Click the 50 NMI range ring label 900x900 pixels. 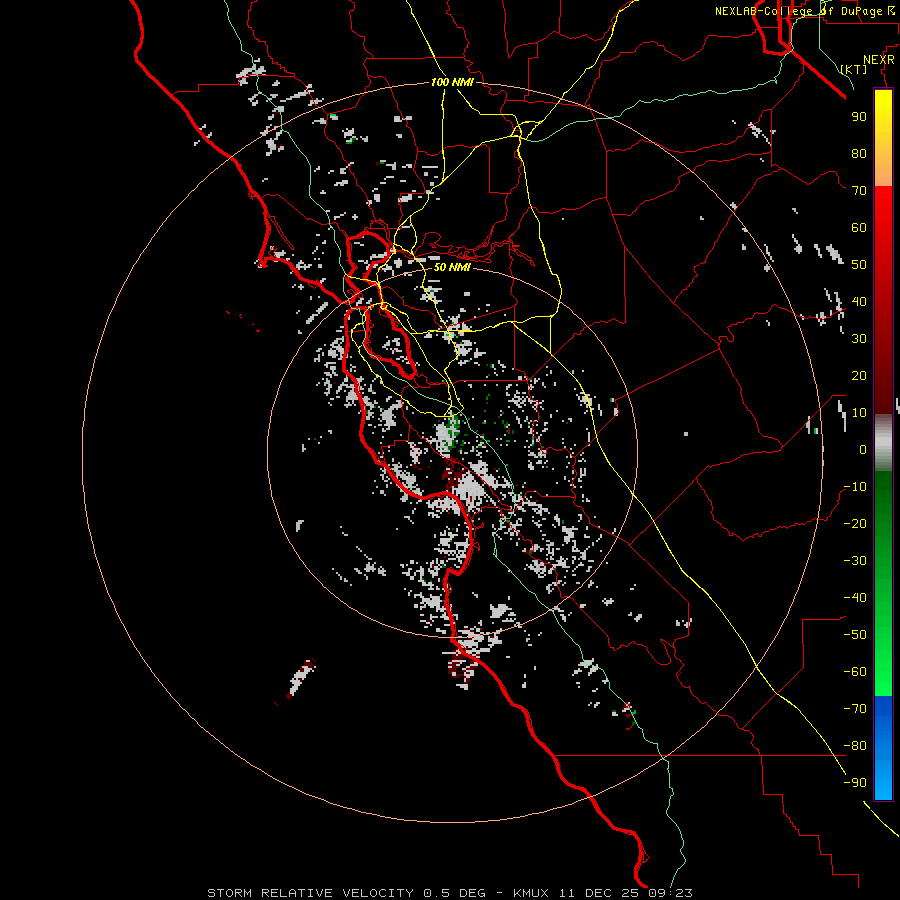[452, 267]
